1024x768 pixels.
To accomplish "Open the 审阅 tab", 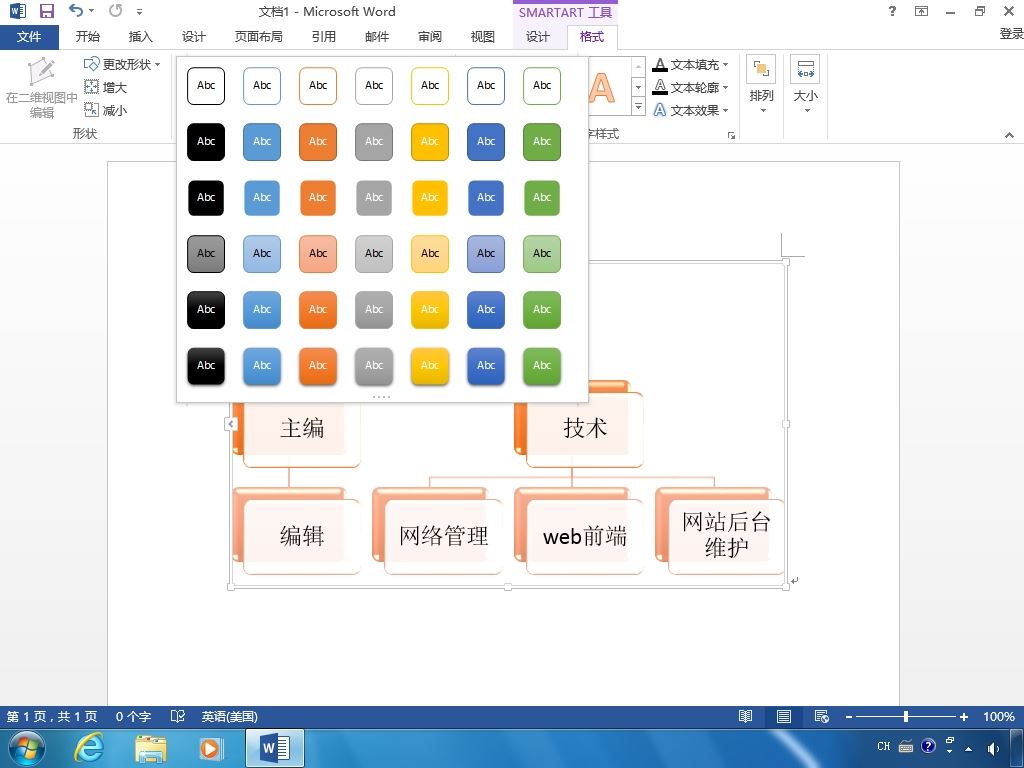I will pos(430,37).
